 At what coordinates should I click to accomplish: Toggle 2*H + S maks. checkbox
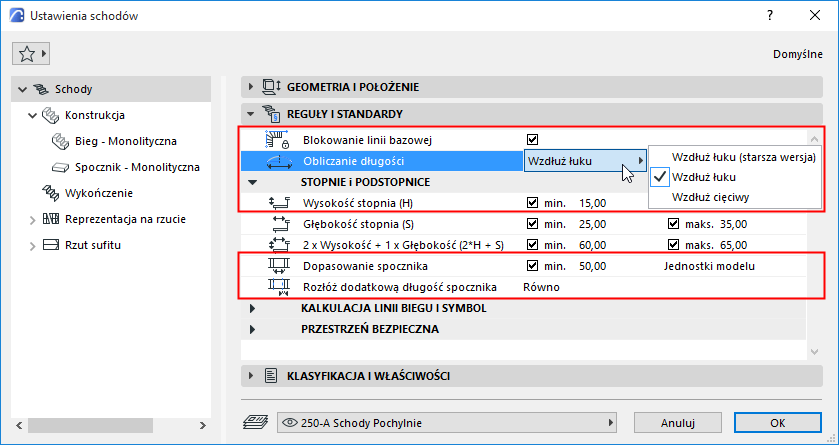(674, 245)
